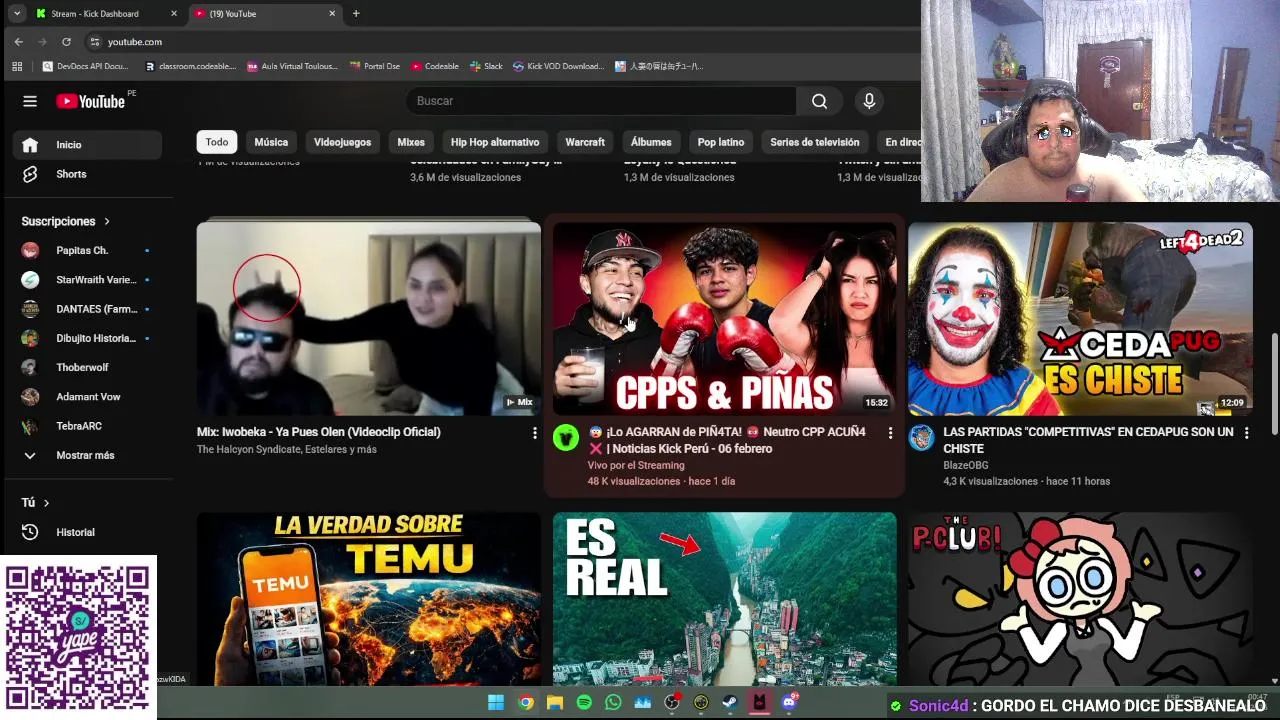Click the YouTube logo
The image size is (1280, 720).
90,101
